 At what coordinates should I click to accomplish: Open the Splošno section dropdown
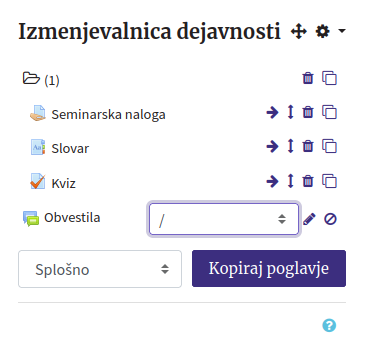tap(100, 269)
